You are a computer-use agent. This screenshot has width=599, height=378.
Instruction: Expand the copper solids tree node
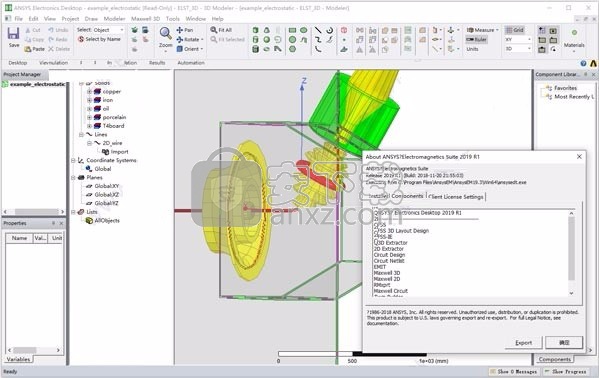point(89,92)
